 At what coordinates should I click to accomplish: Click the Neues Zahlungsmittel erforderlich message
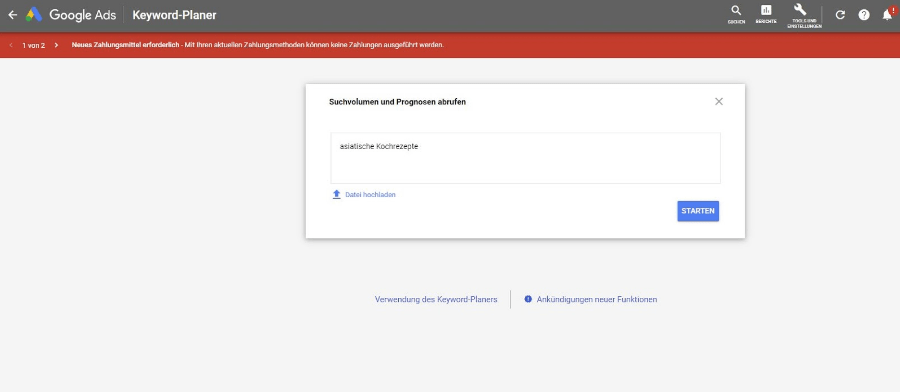pos(258,45)
